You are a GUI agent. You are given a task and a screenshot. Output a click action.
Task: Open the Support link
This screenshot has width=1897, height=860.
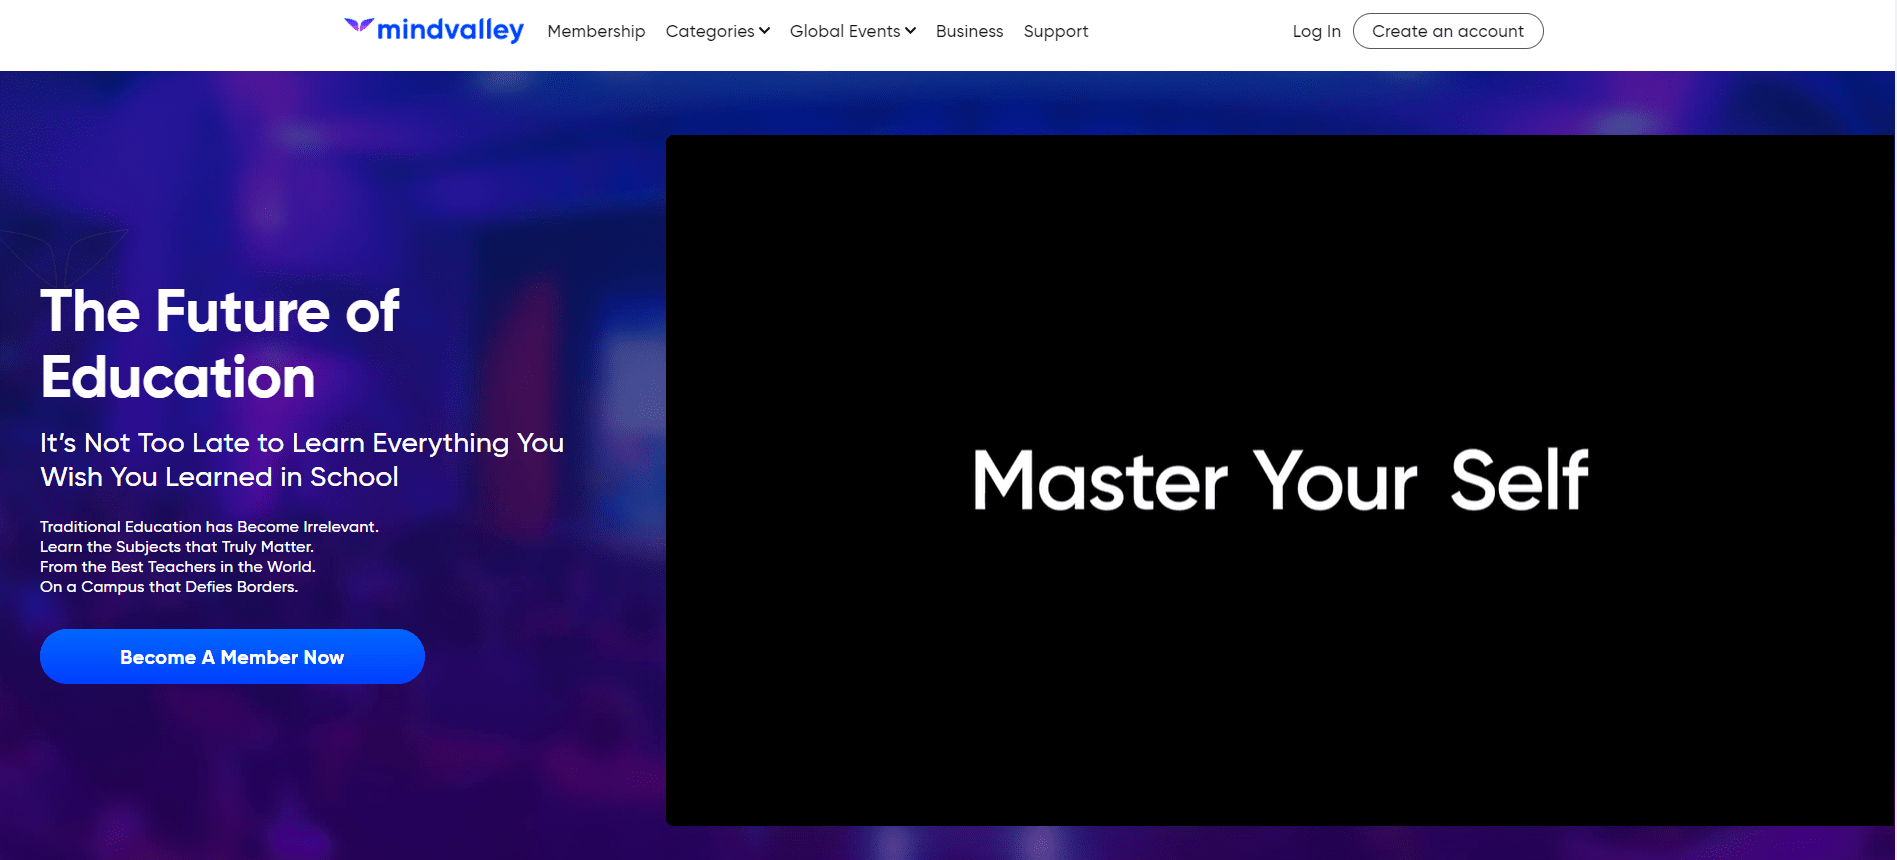1055,31
